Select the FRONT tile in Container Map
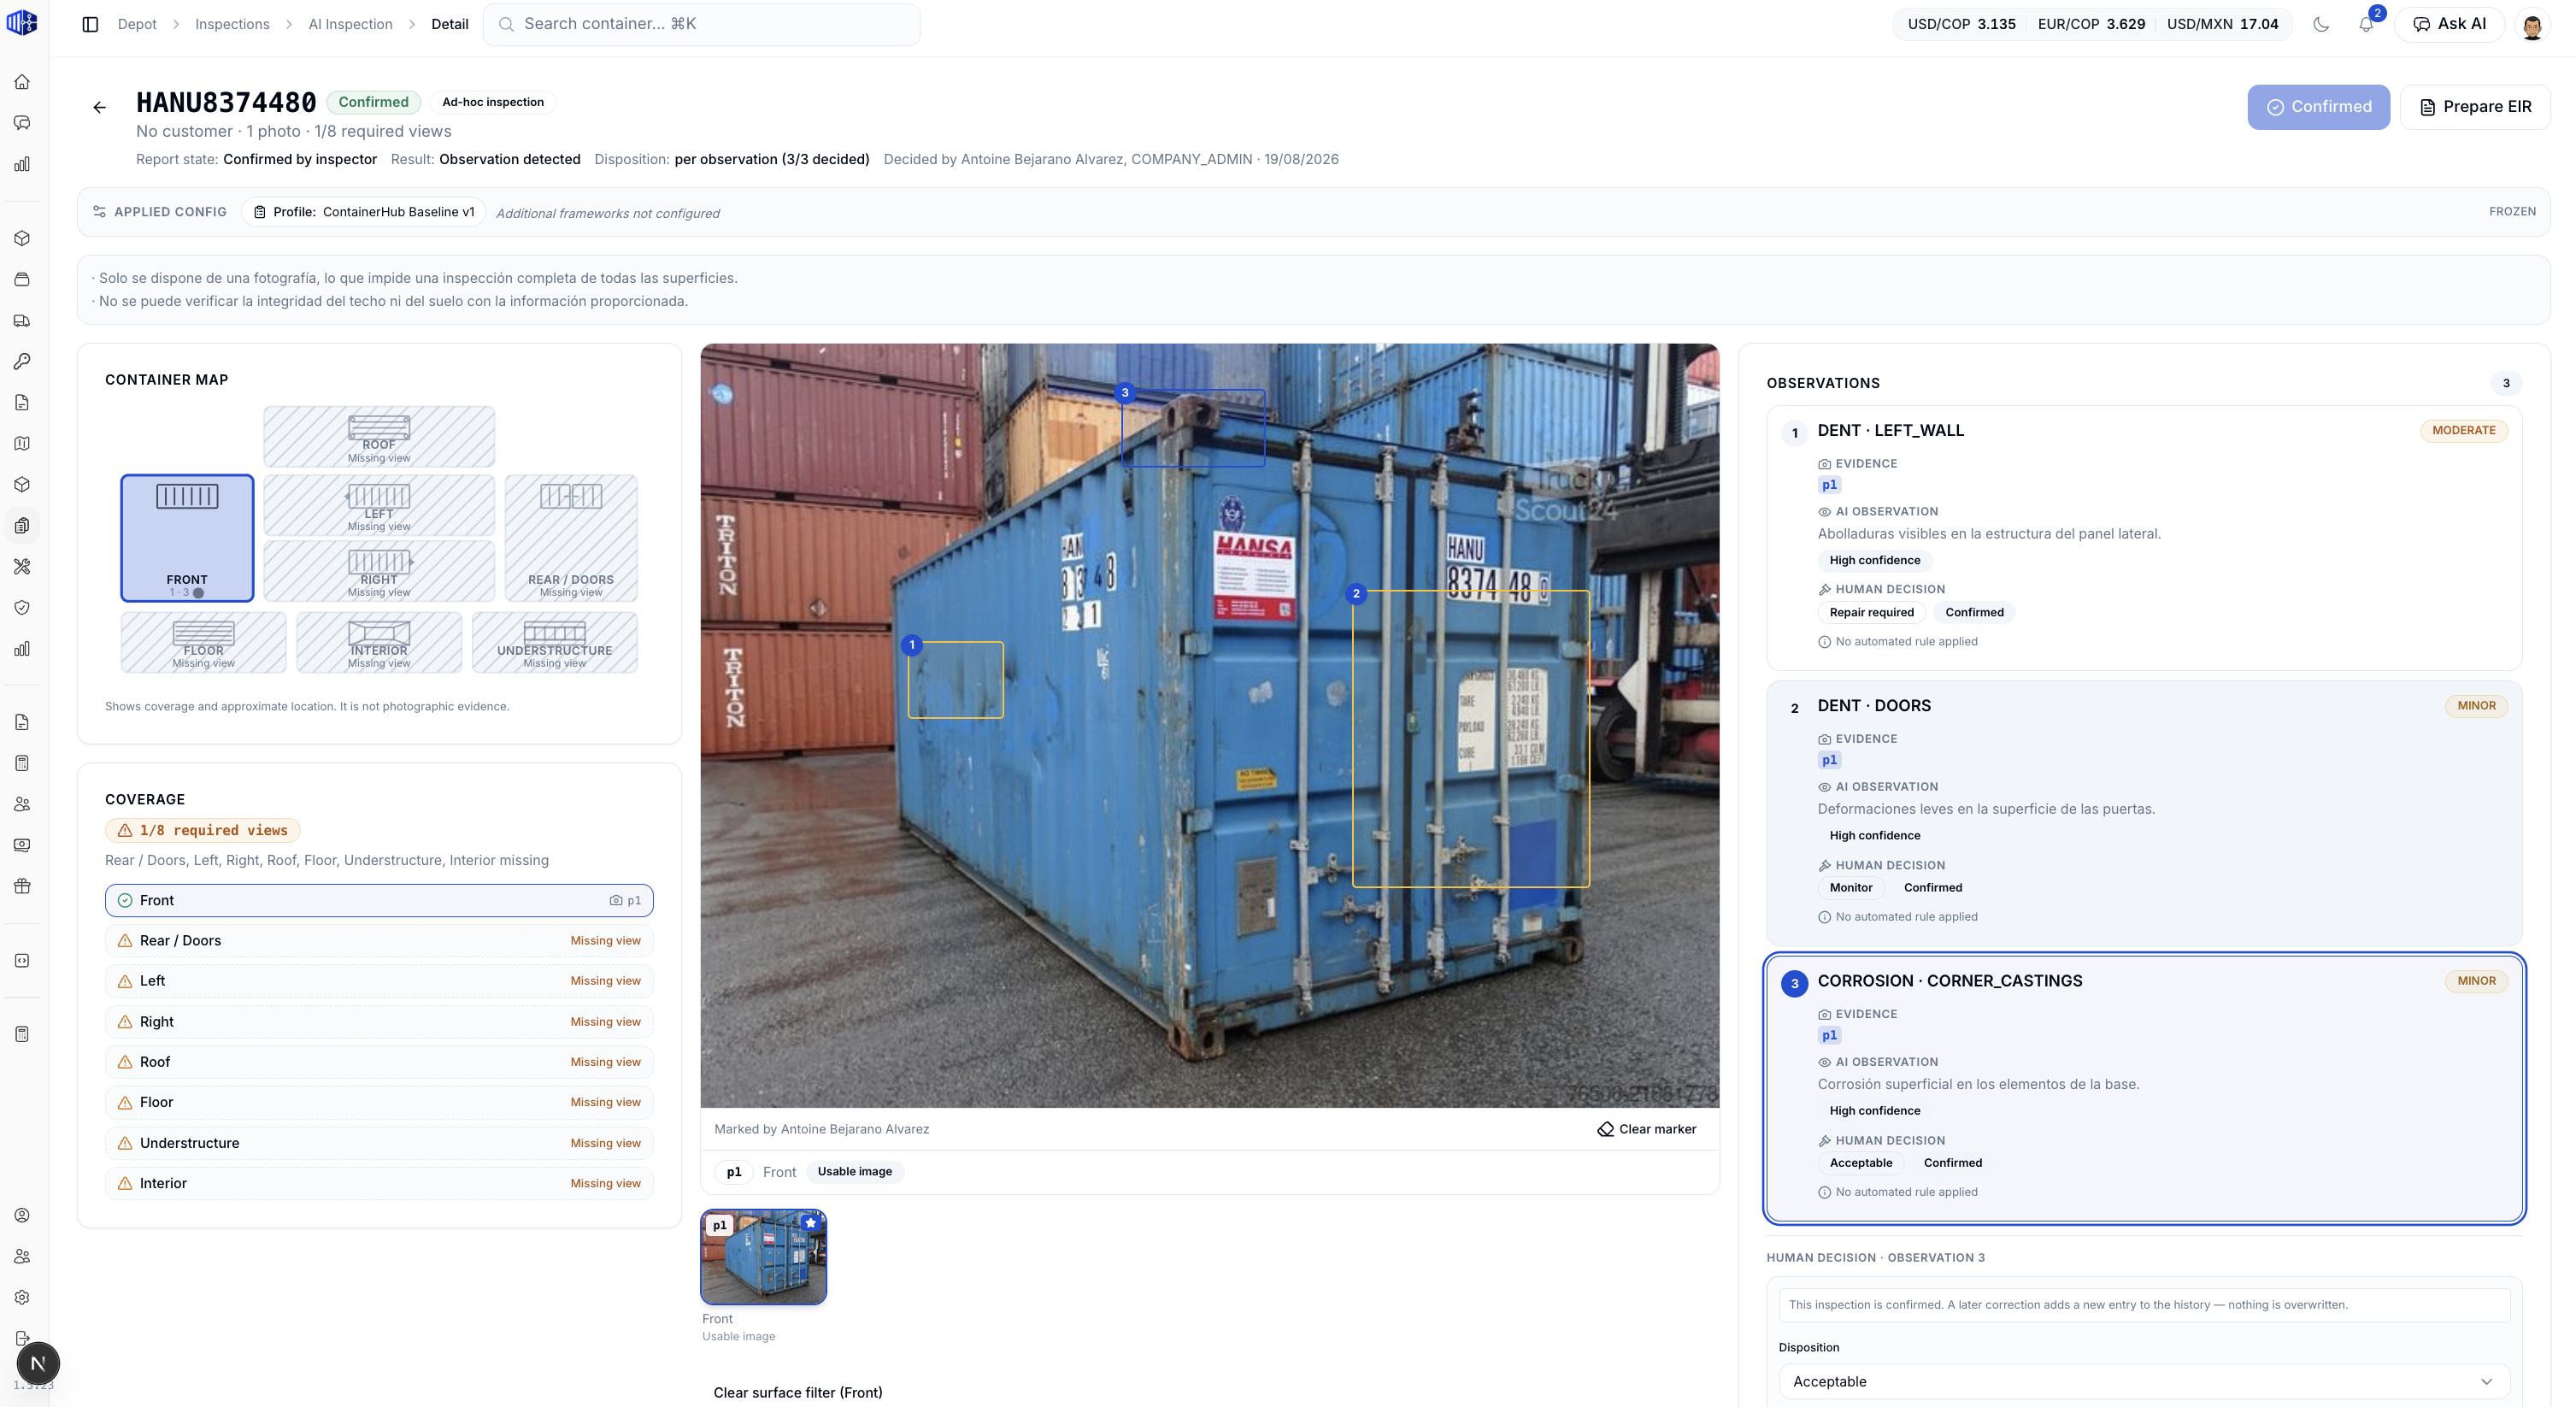The width and height of the screenshot is (2576, 1407). tap(187, 538)
